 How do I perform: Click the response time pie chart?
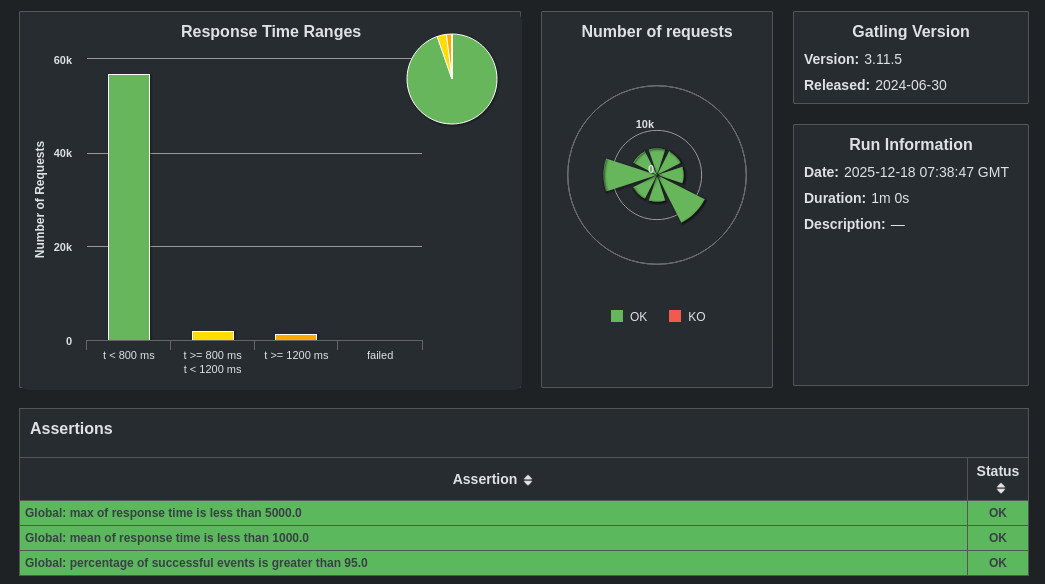452,79
